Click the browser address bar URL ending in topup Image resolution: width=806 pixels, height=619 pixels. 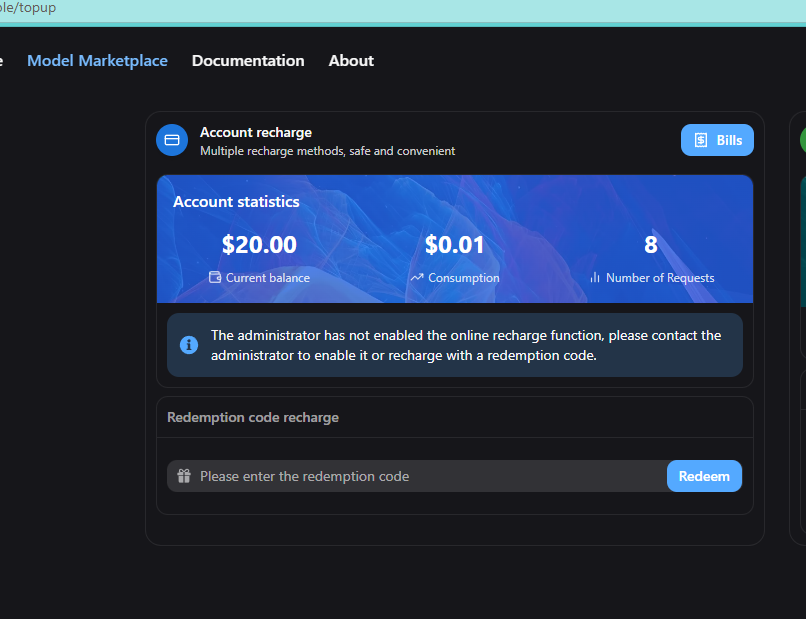pyautogui.click(x=28, y=8)
